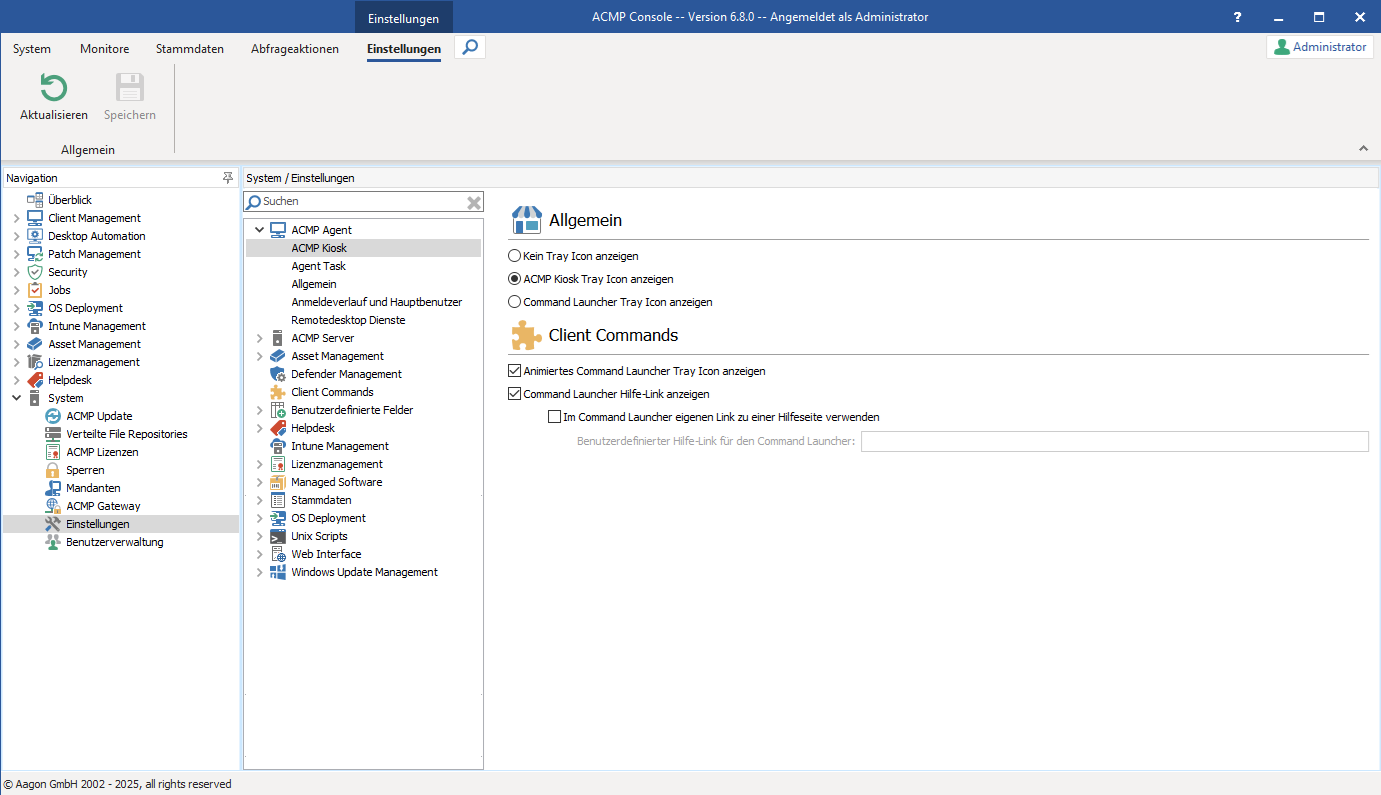Open the Stammdaten ribbon tab
The height and width of the screenshot is (795, 1381).
[x=190, y=49]
